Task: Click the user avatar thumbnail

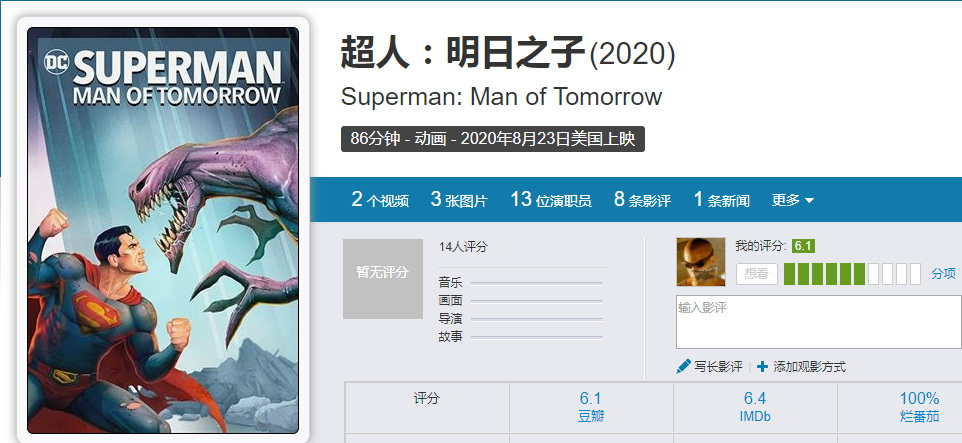Action: pos(701,262)
